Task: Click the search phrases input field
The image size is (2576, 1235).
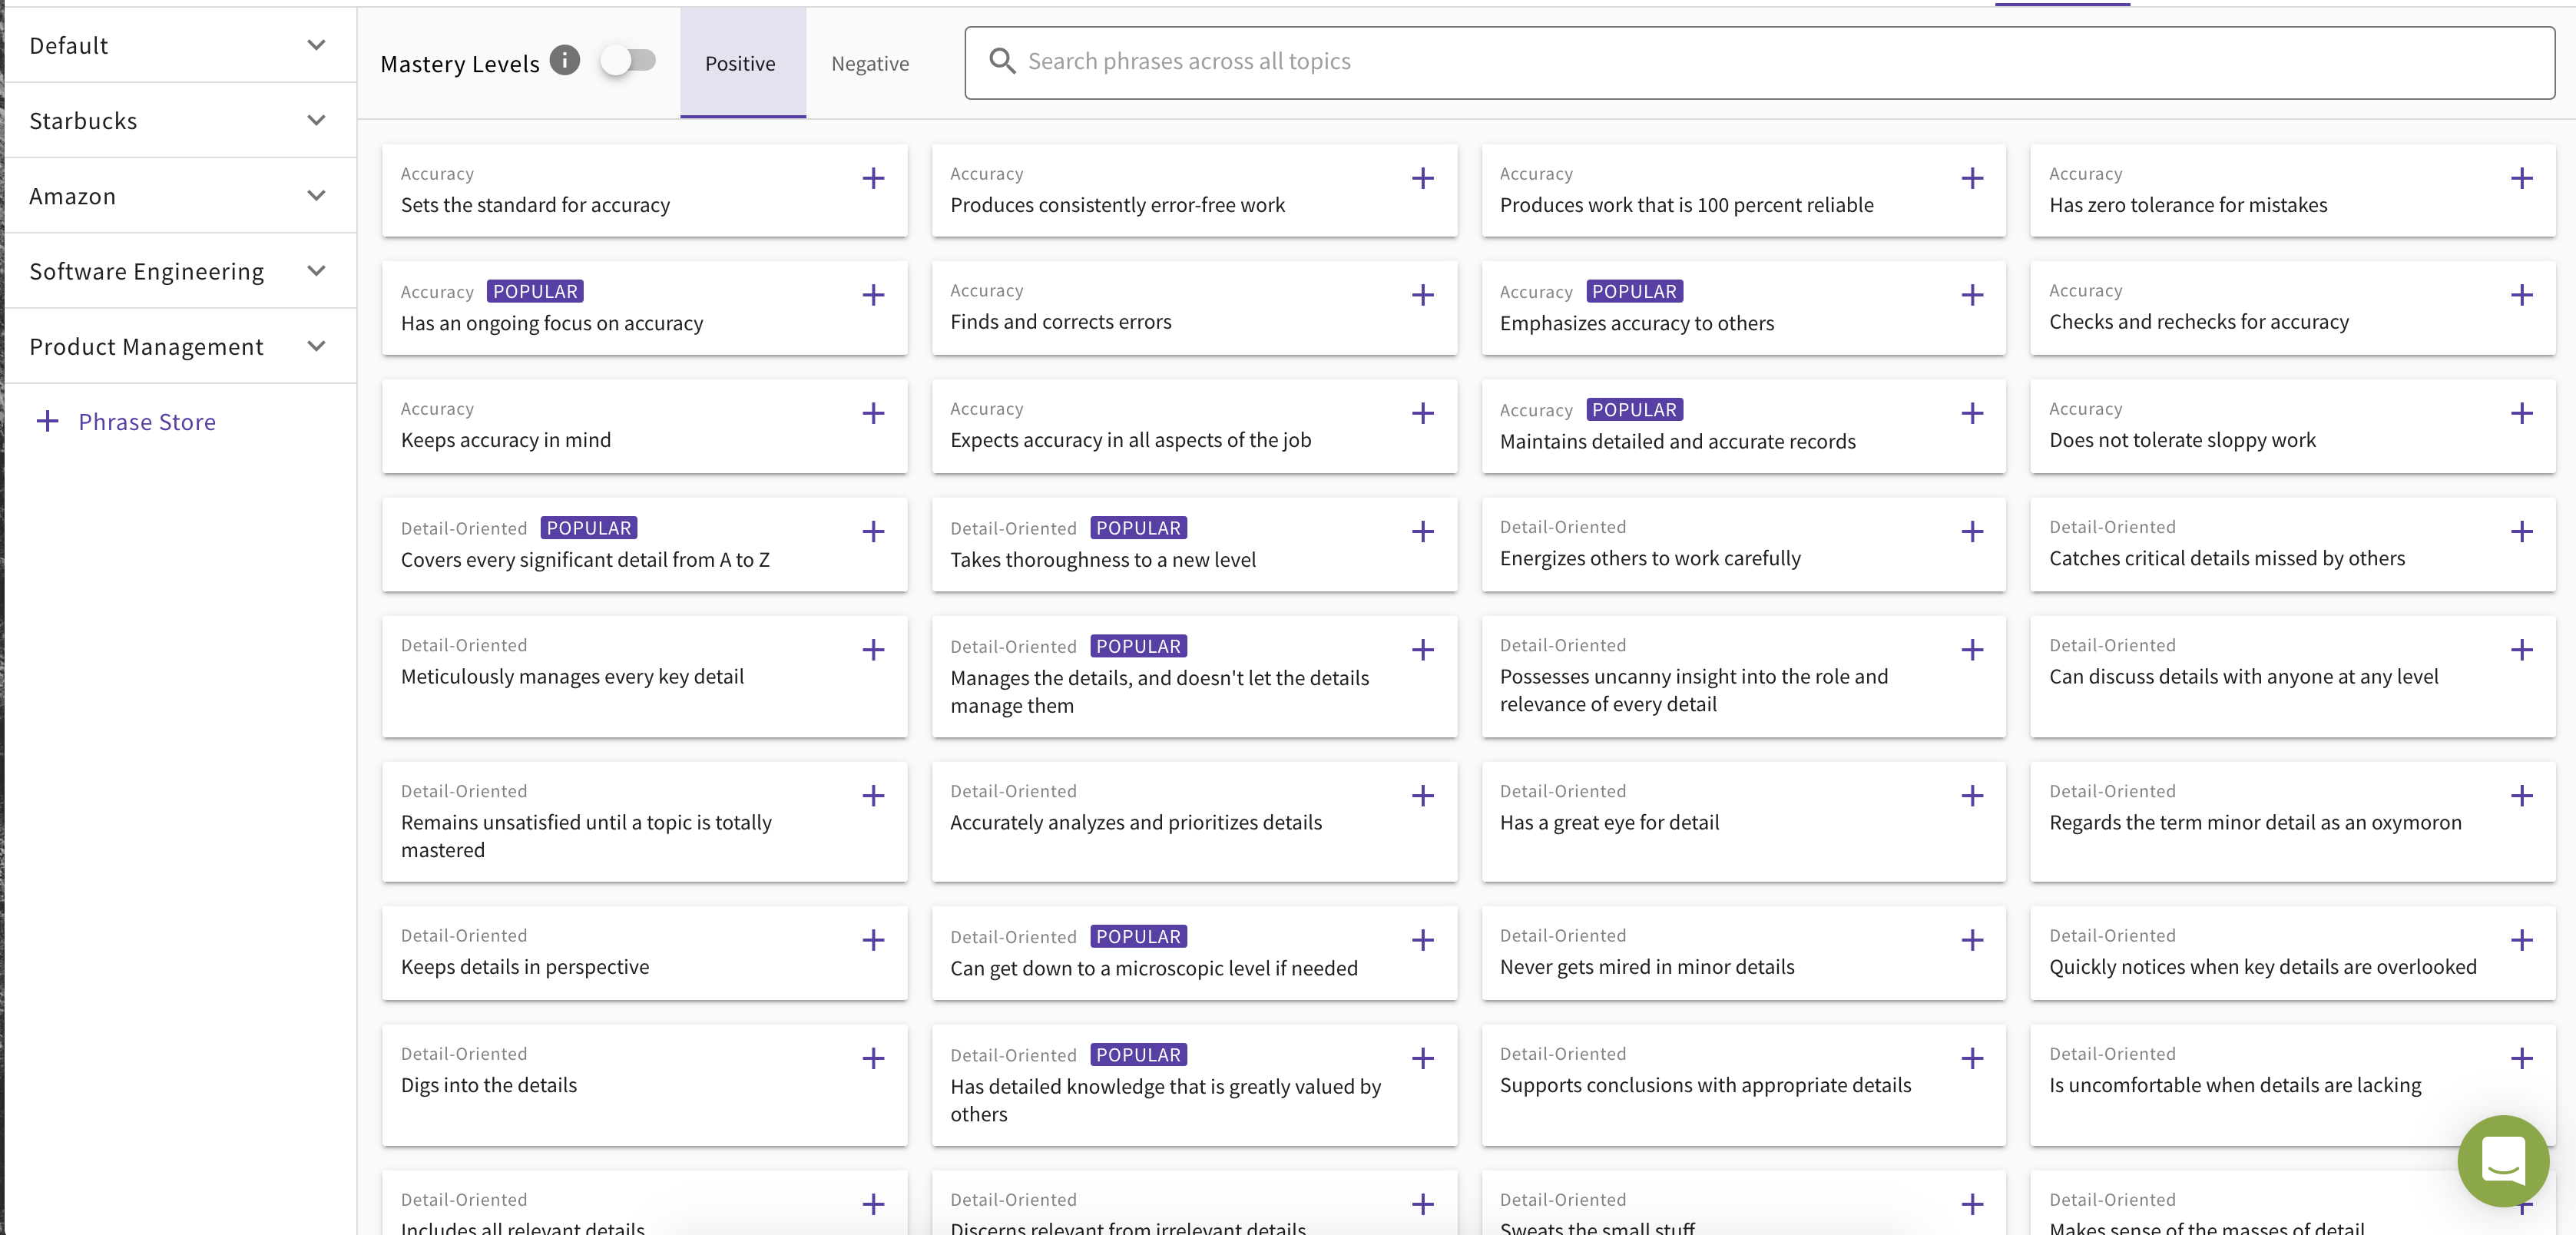Action: tap(1759, 62)
